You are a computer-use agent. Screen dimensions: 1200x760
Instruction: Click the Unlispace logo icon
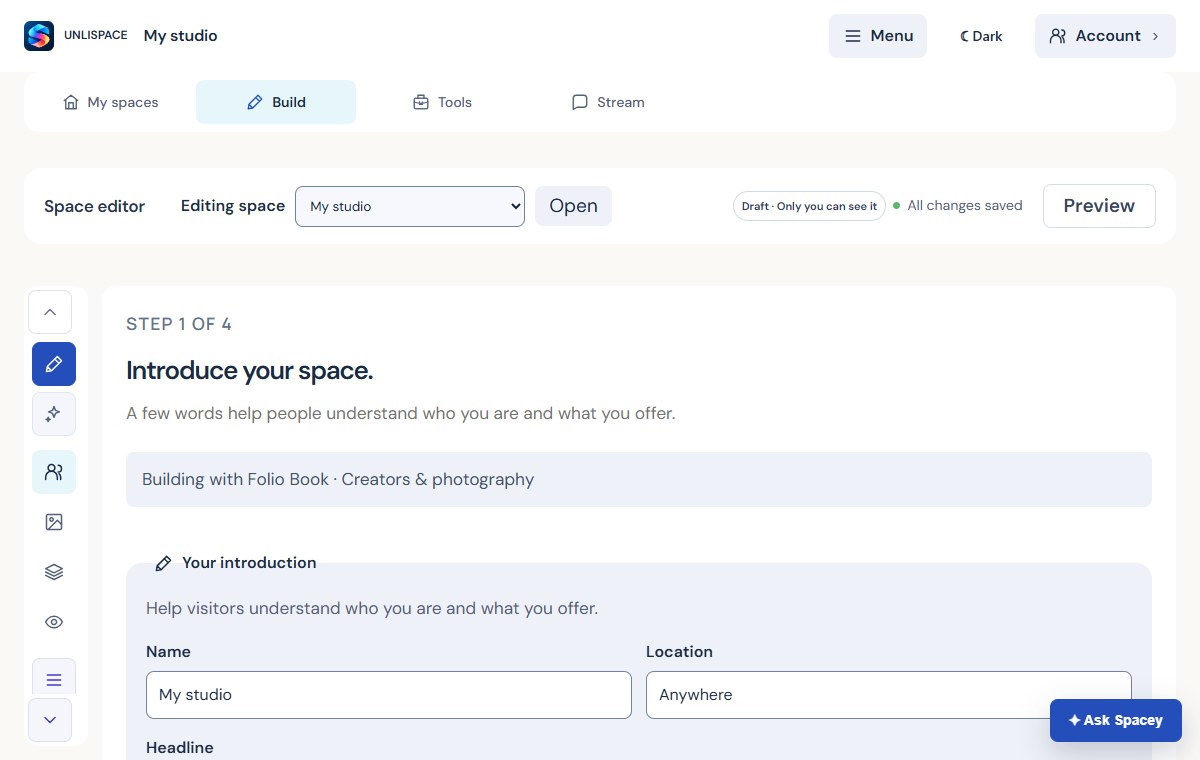(x=39, y=36)
